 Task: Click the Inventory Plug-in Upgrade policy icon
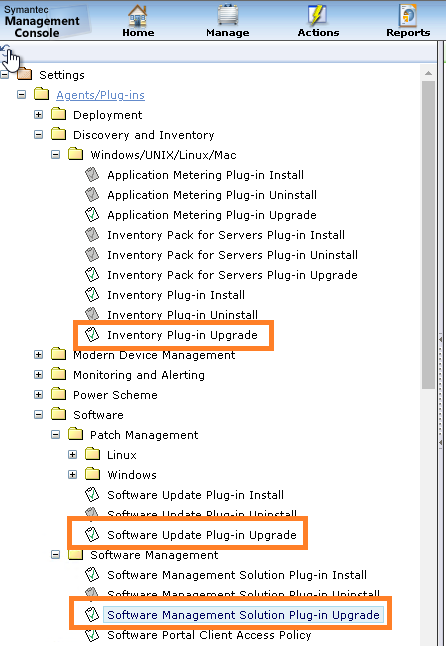(x=92, y=335)
